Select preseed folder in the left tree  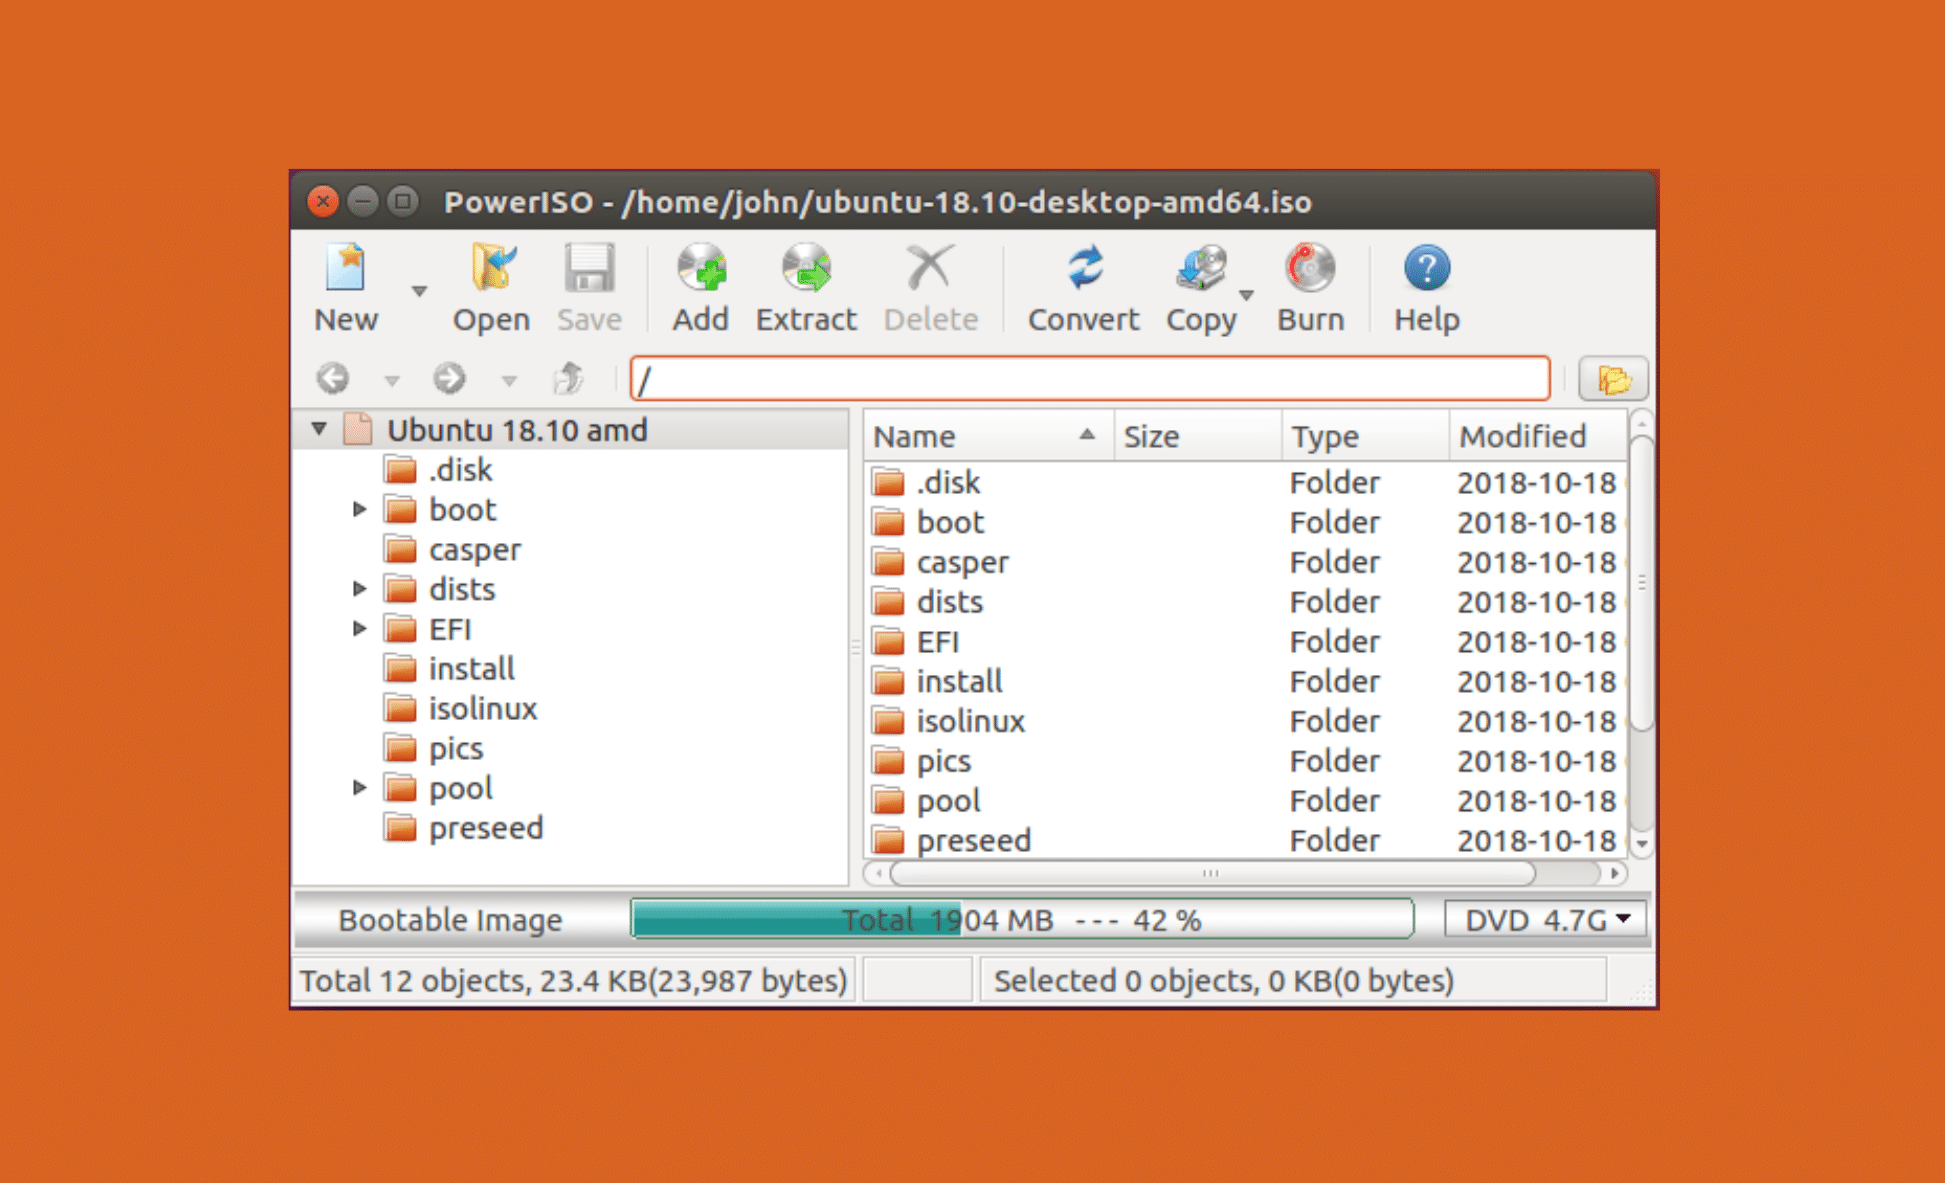pyautogui.click(x=464, y=828)
